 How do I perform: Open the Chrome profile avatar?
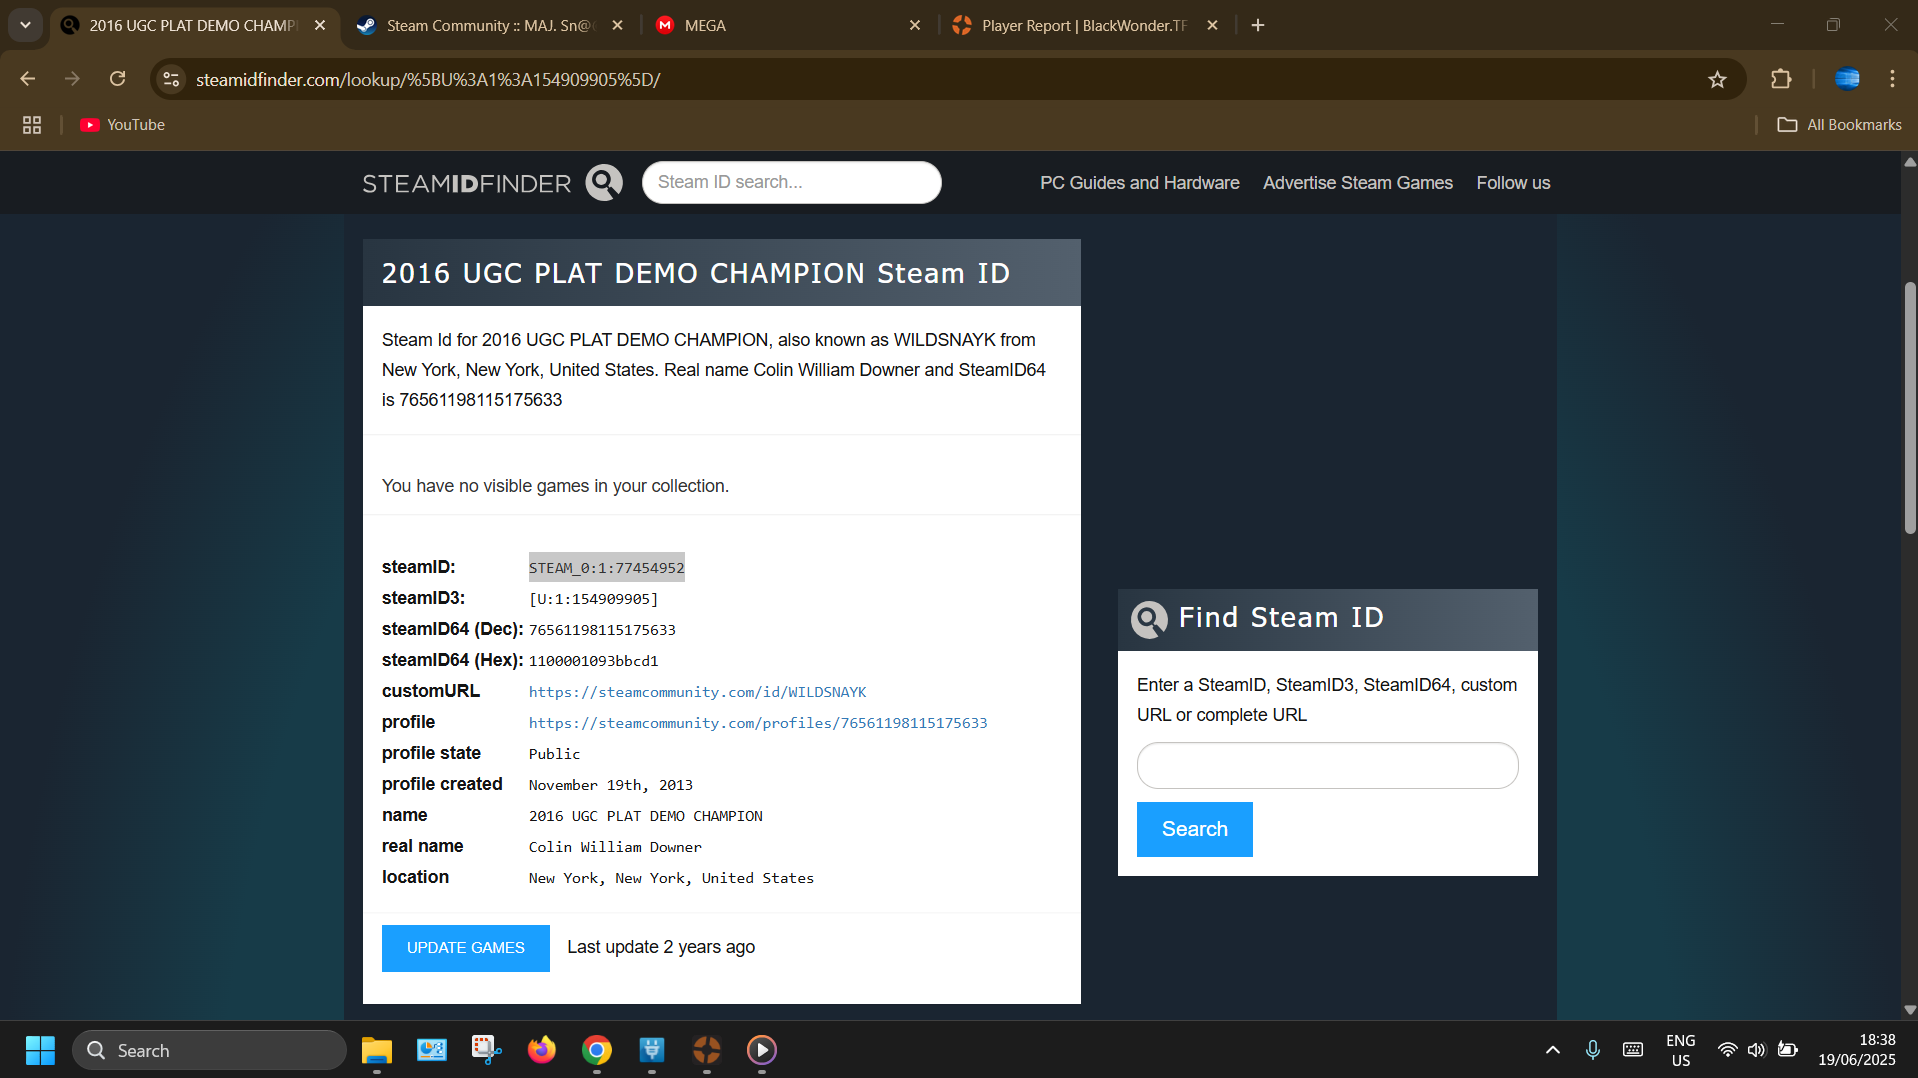(x=1847, y=79)
